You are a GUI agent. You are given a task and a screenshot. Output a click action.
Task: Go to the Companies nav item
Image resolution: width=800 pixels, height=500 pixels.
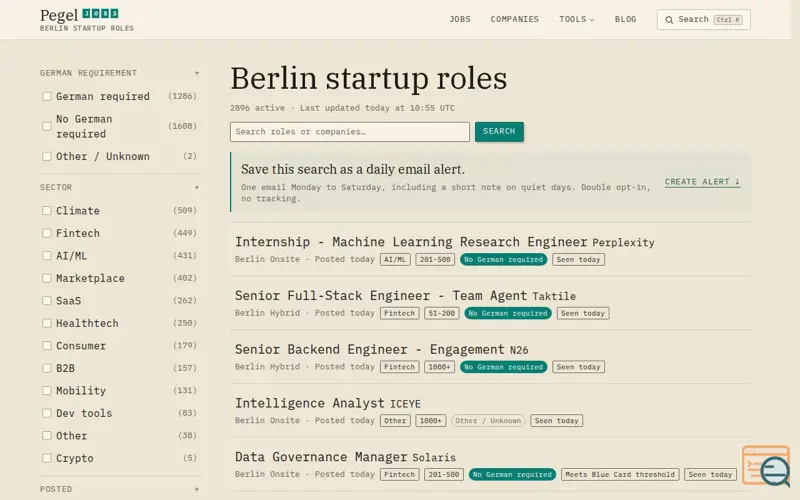point(514,19)
